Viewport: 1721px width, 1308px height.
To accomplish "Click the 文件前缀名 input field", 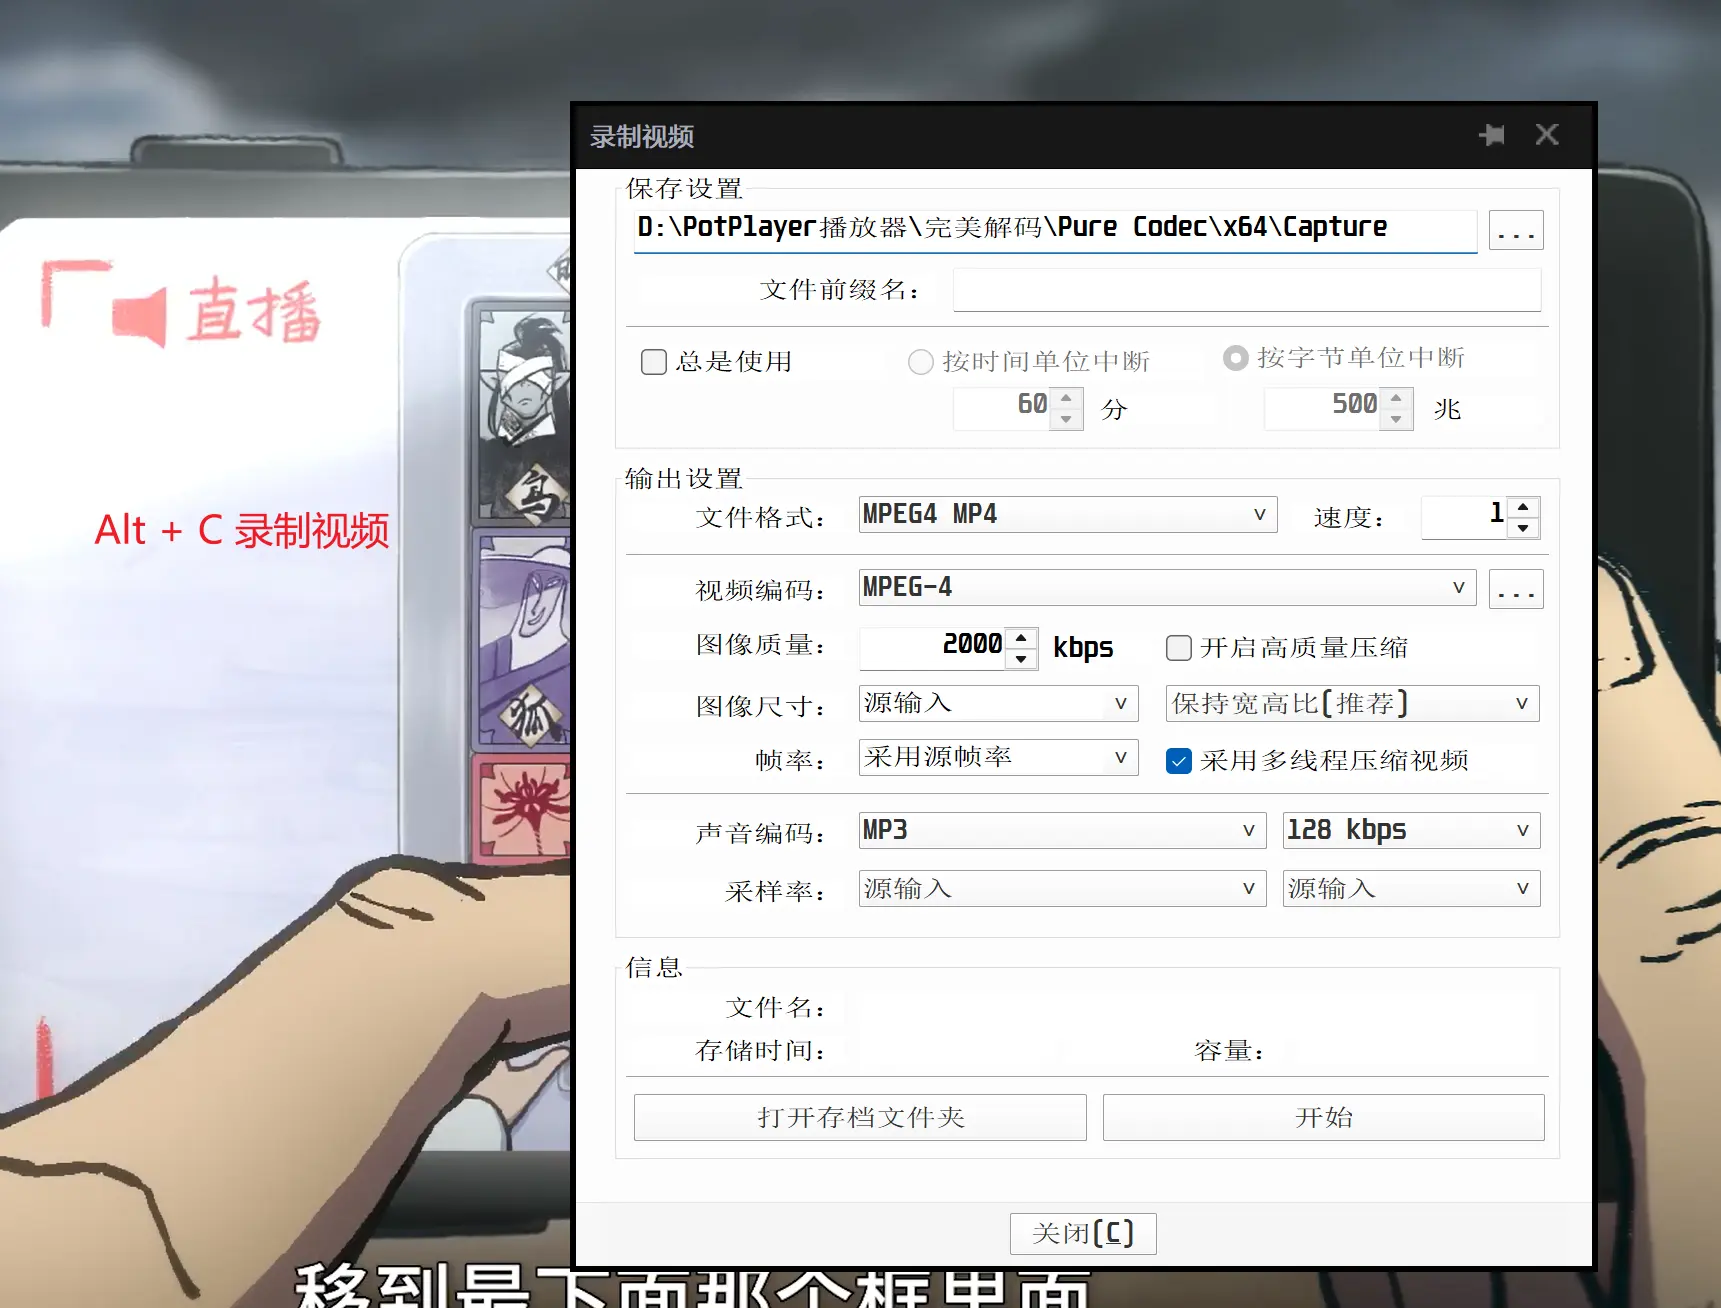I will [x=1246, y=290].
